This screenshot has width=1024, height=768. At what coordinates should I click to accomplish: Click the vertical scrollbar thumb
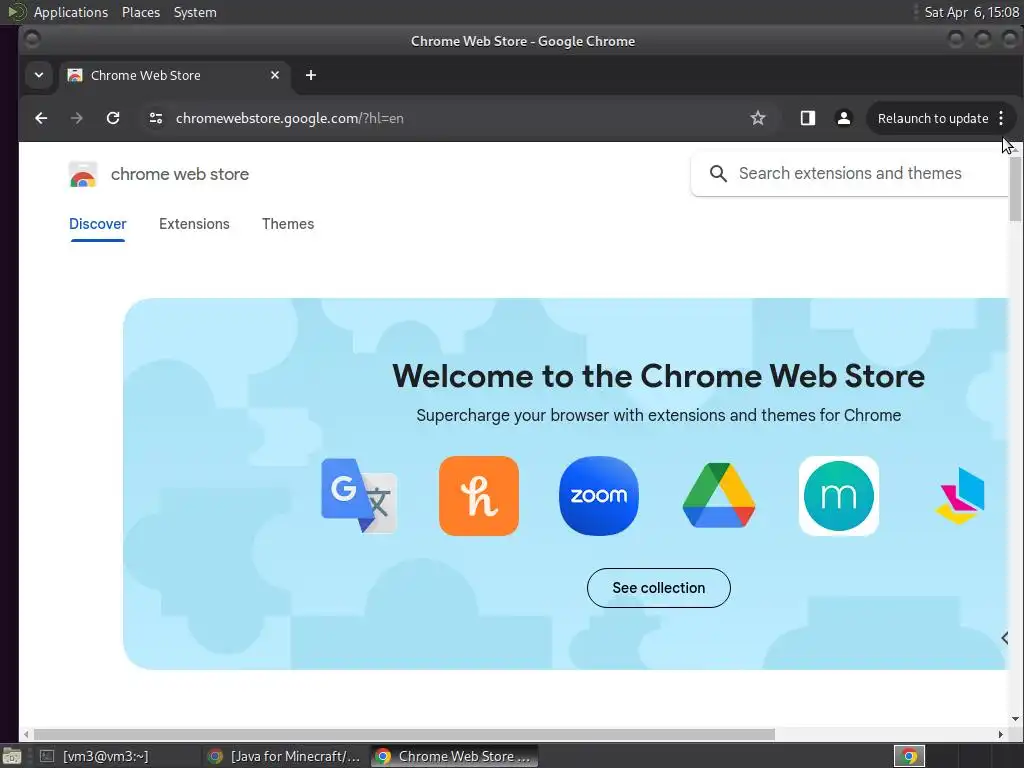click(x=1015, y=189)
